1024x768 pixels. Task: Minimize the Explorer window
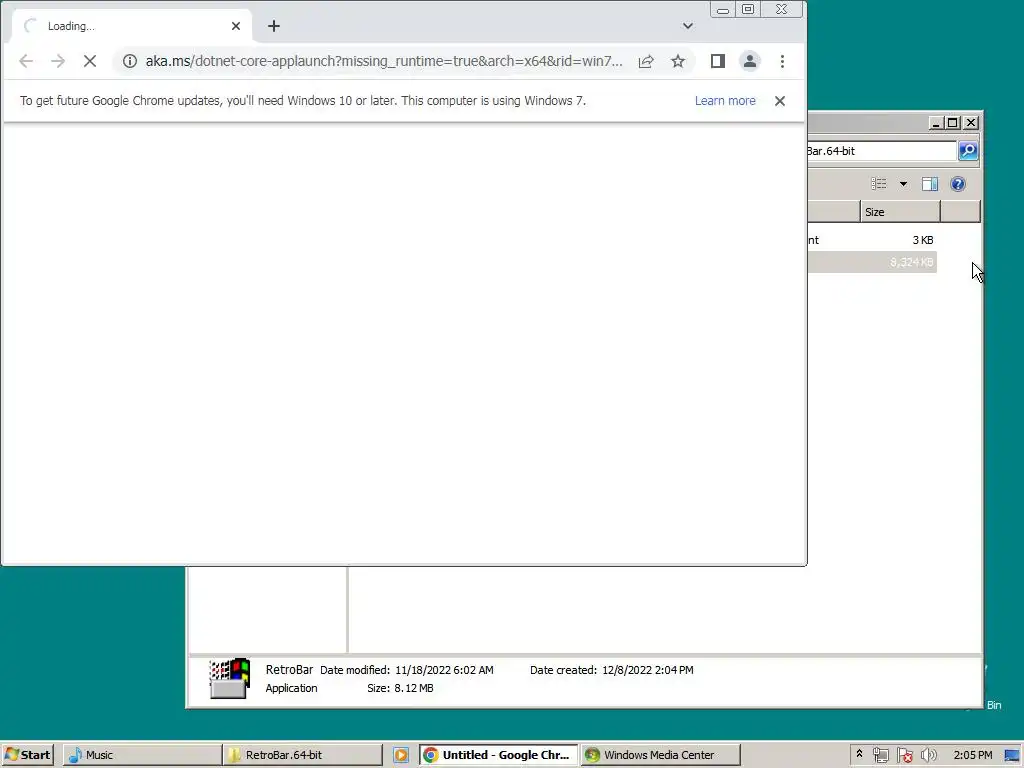coord(936,123)
